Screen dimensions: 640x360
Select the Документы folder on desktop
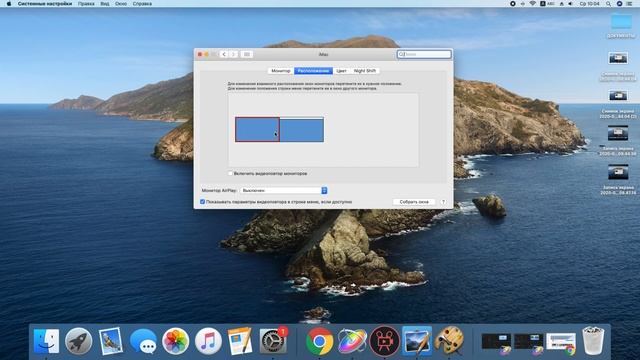click(621, 25)
